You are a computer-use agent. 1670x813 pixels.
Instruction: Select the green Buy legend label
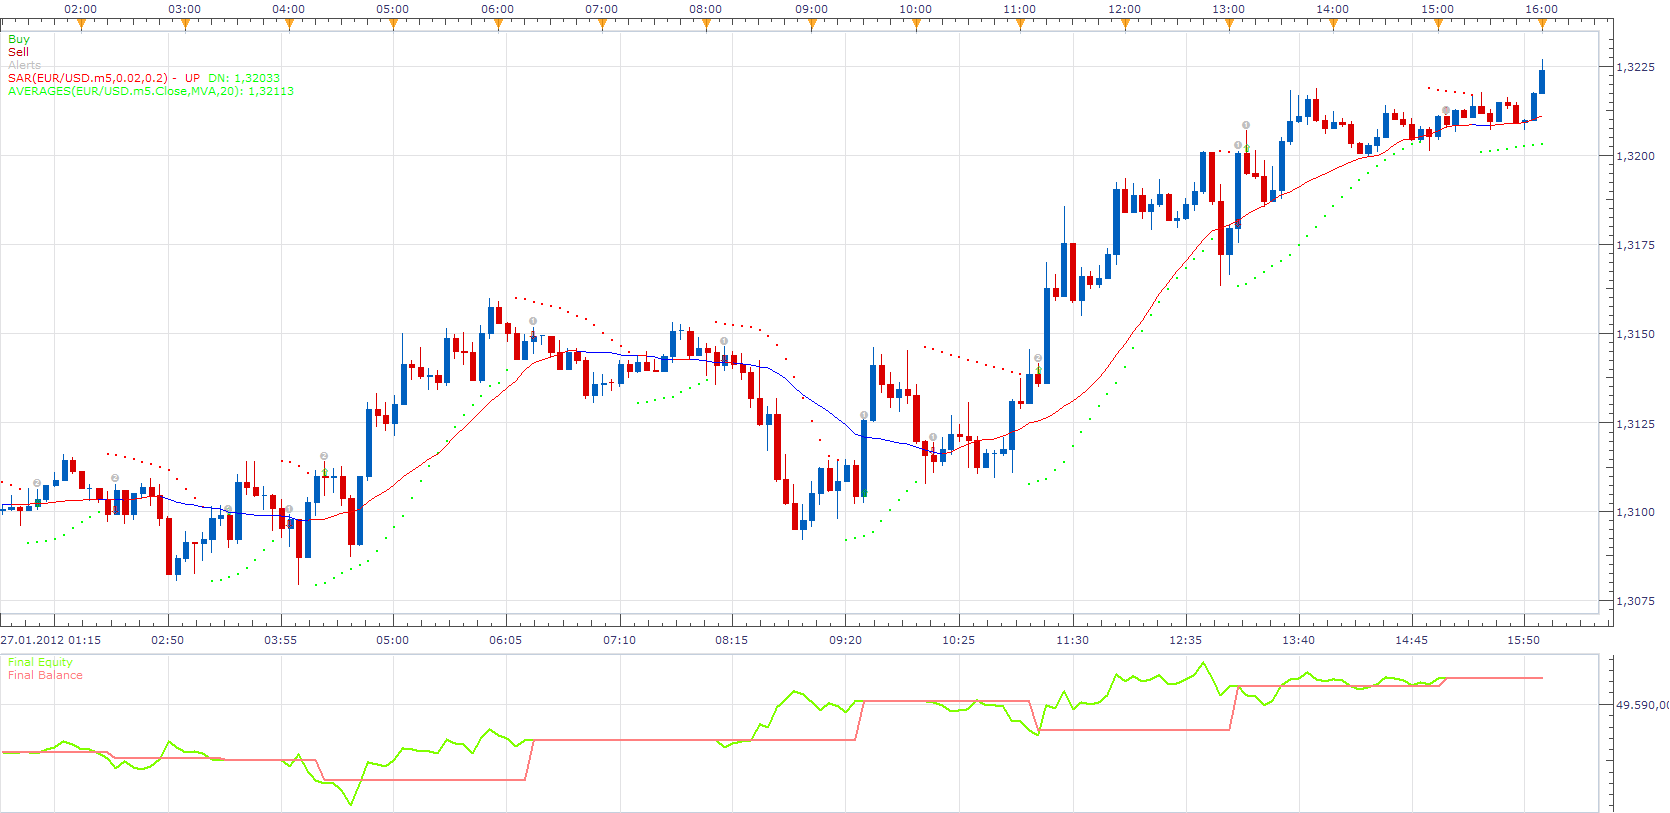click(x=19, y=39)
